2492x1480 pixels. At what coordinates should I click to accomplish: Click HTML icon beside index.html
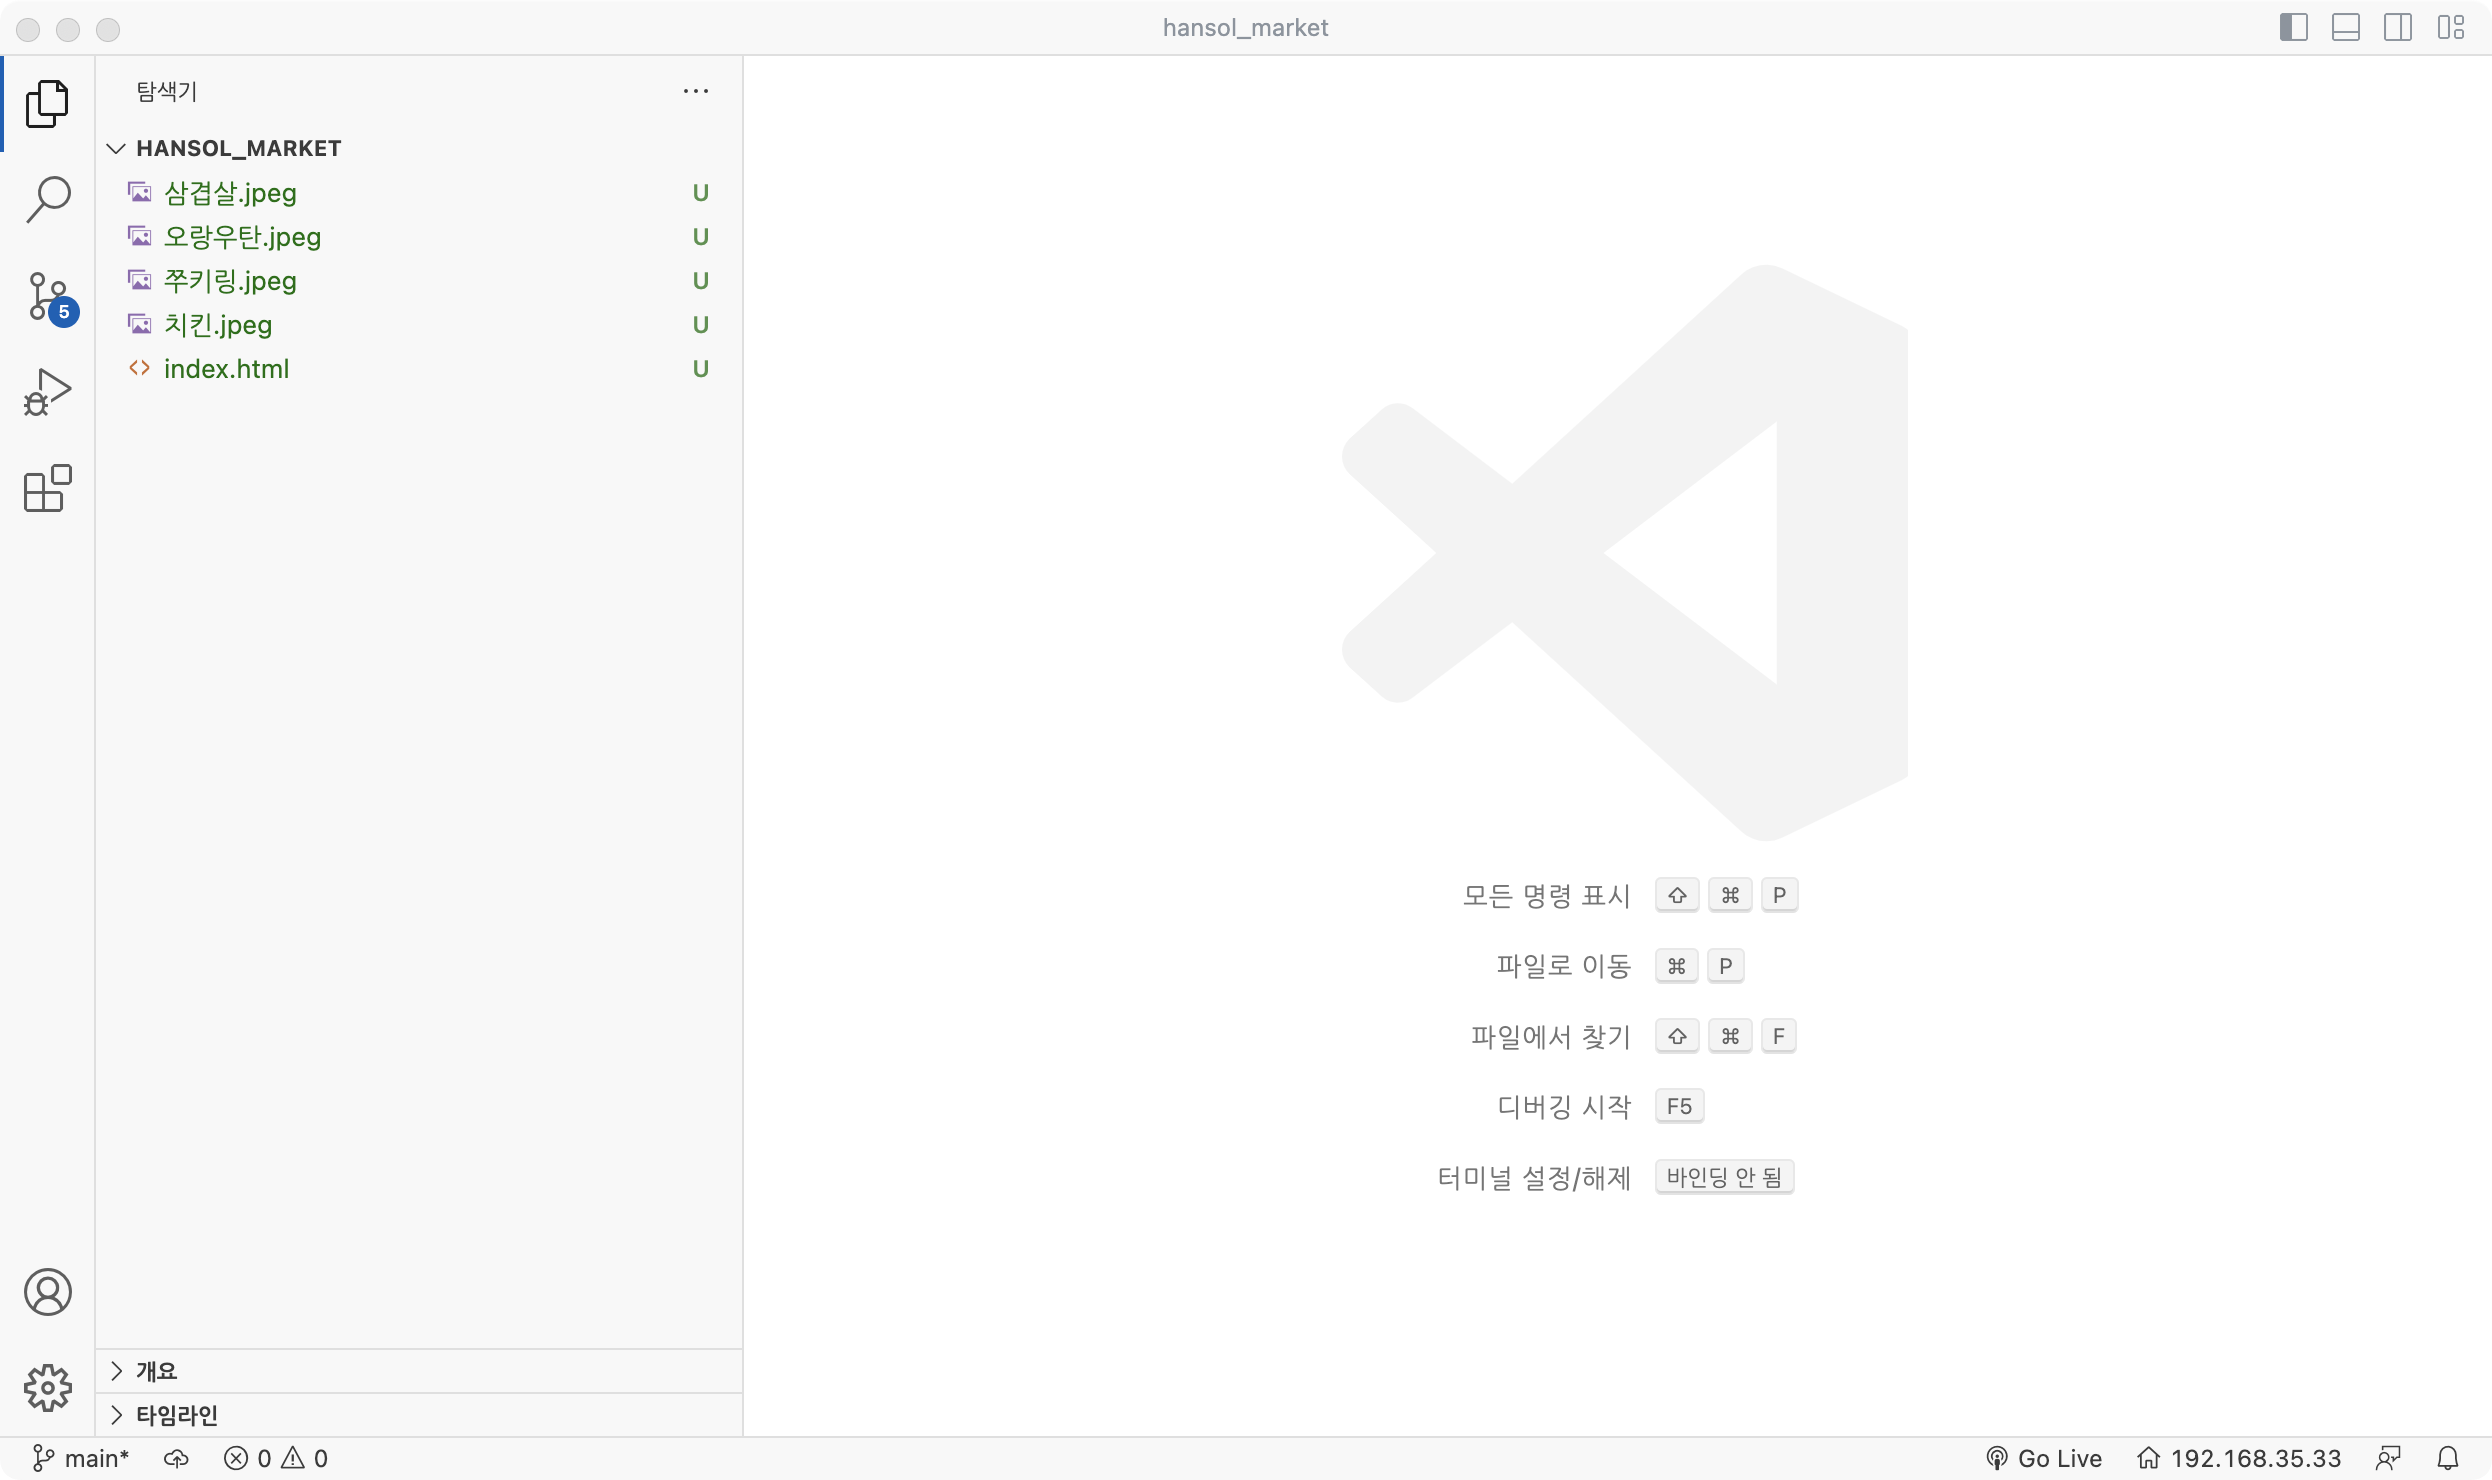(140, 368)
